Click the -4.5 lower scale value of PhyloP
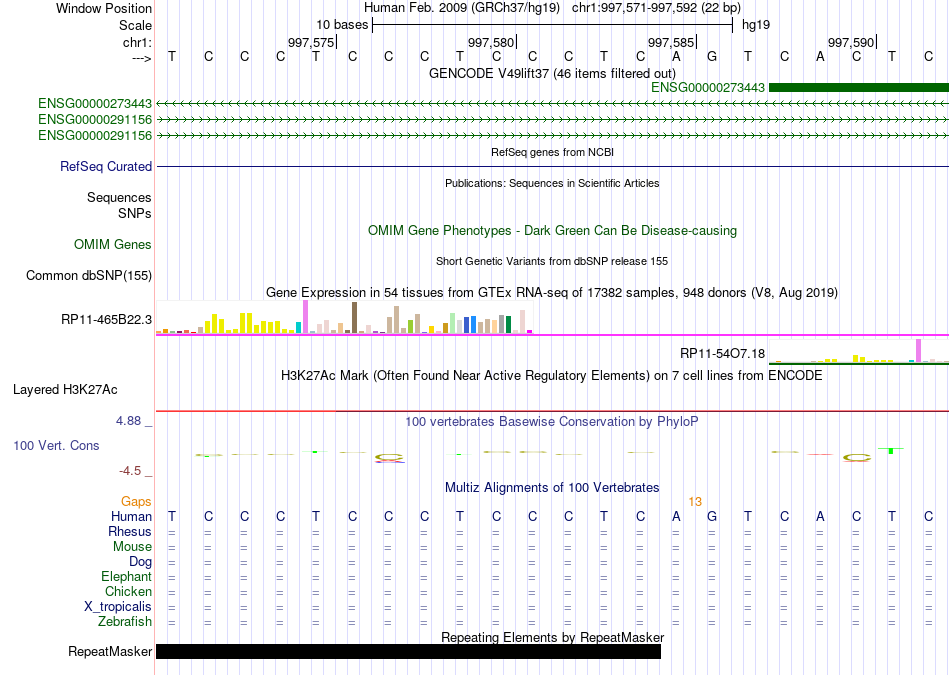Image resolution: width=950 pixels, height=675 pixels. (x=130, y=471)
